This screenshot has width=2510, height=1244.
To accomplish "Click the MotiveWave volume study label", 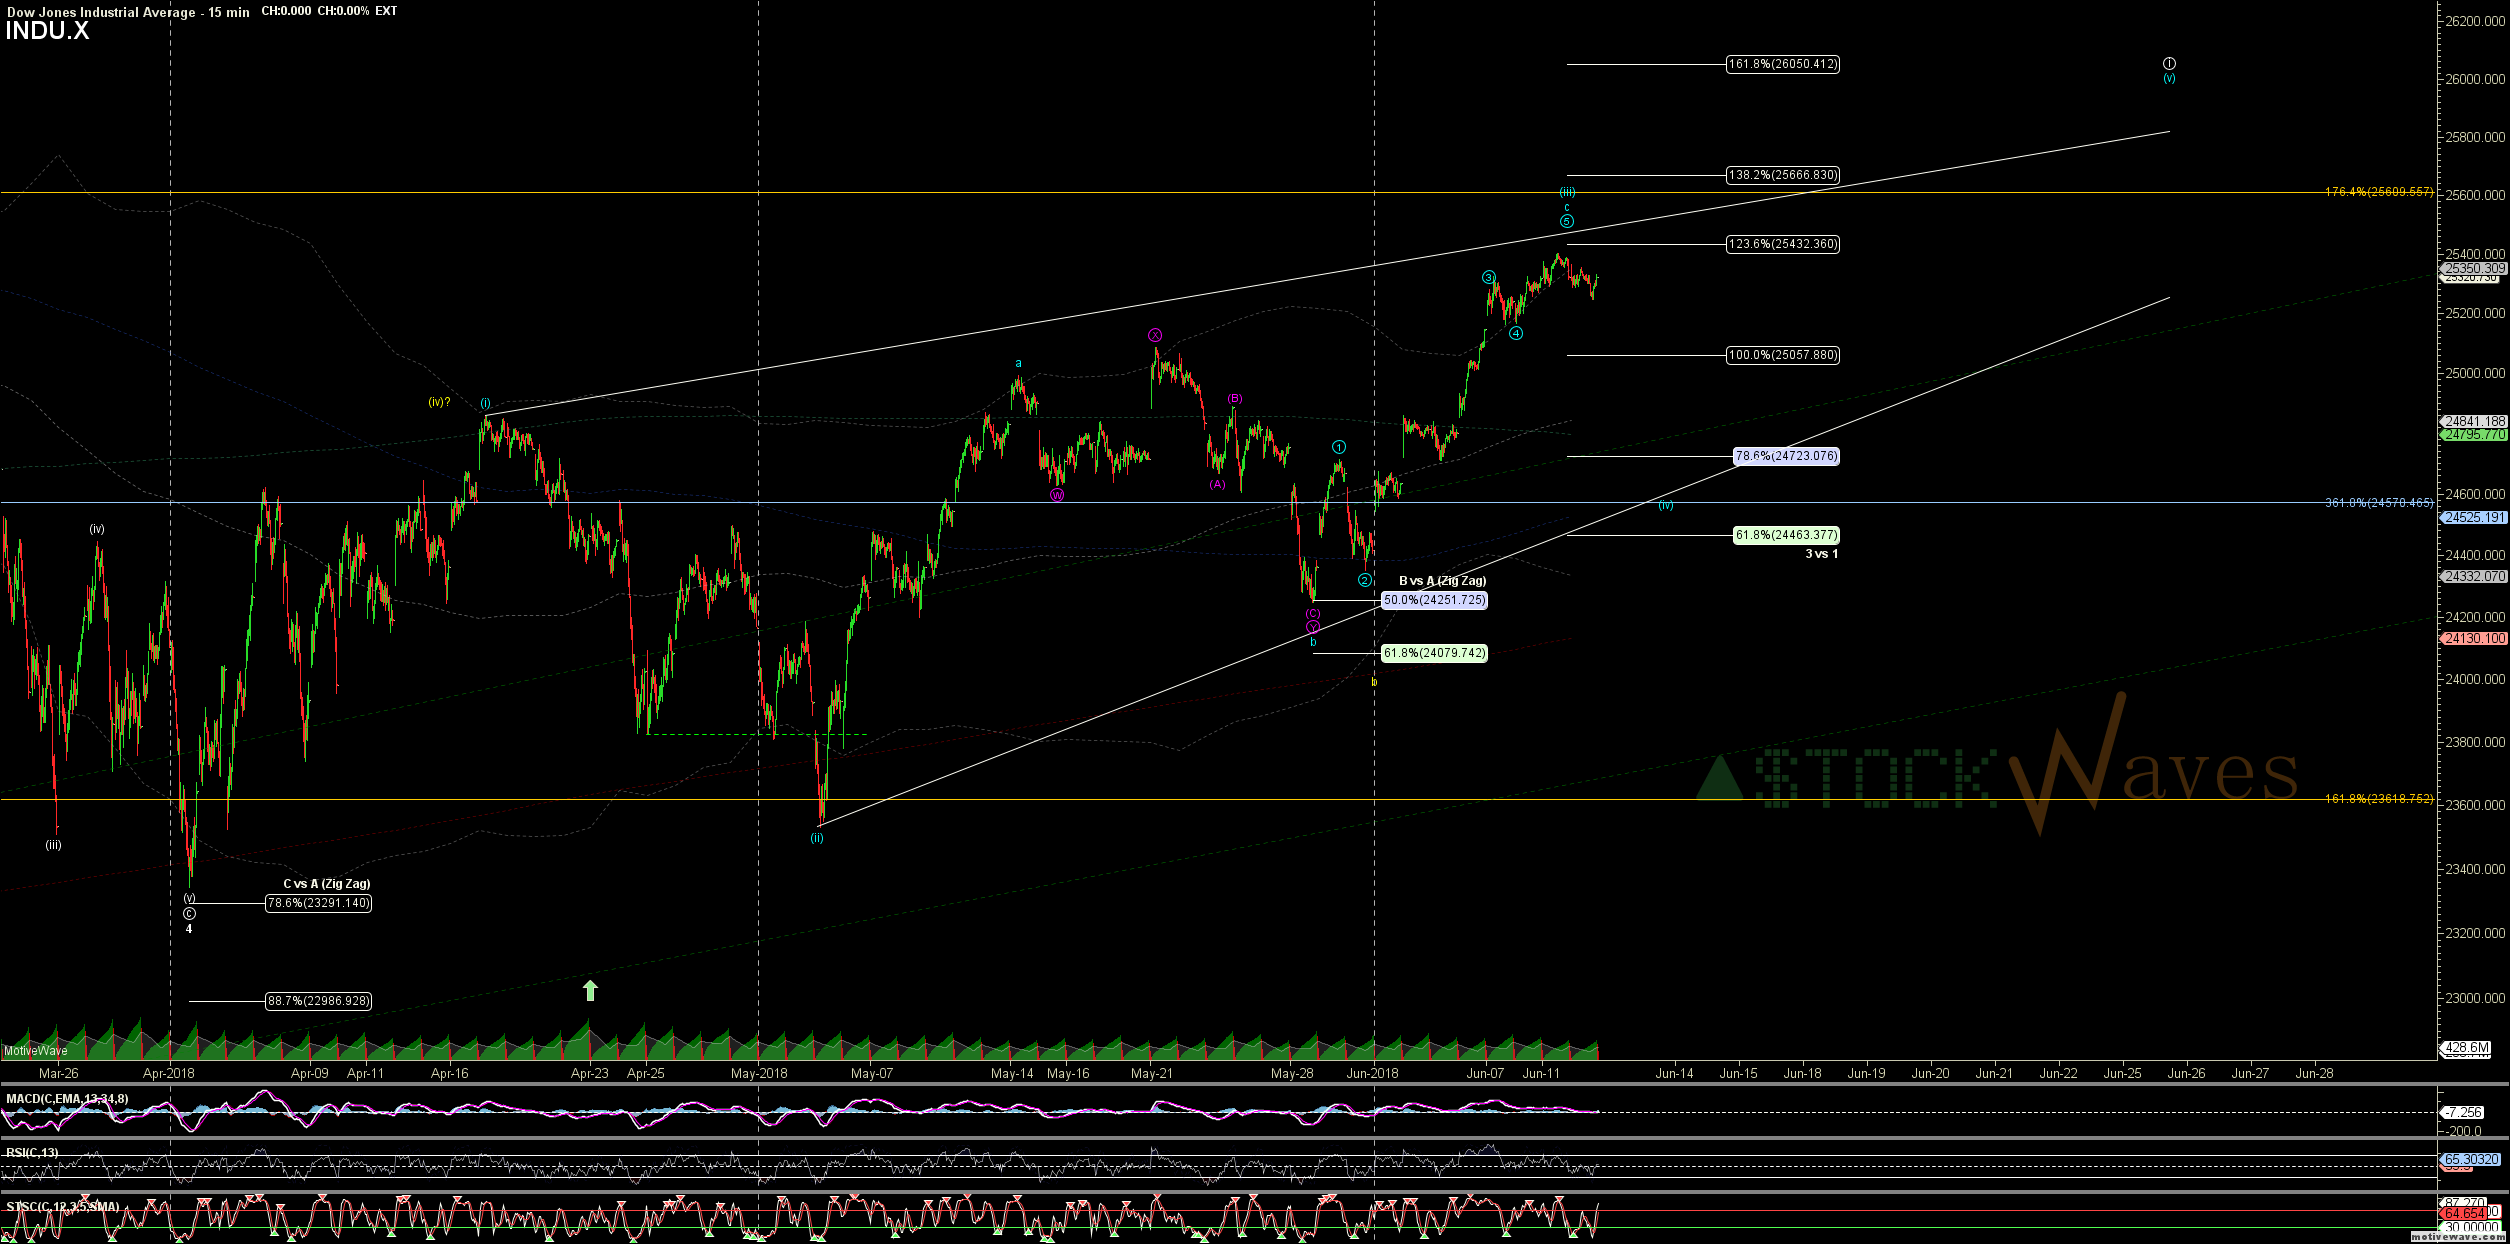I will pos(36,1051).
